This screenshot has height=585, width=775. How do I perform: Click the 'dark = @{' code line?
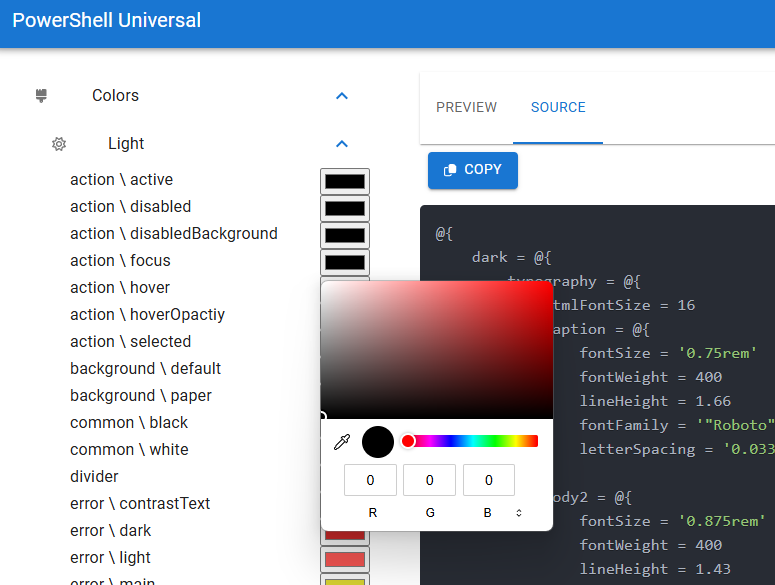(x=512, y=257)
